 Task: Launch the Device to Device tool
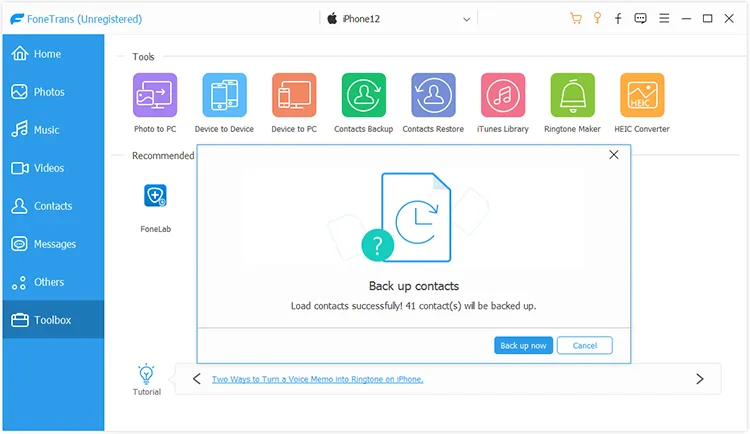(x=224, y=95)
